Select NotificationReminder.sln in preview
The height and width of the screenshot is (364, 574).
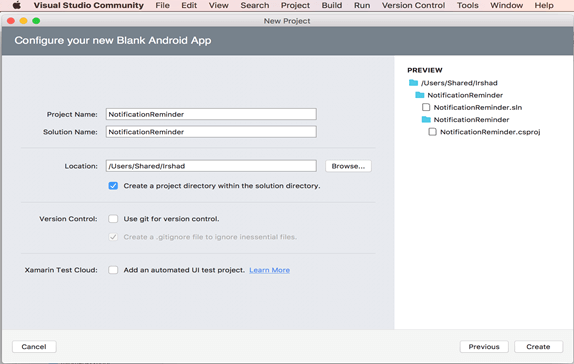pyautogui.click(x=478, y=107)
